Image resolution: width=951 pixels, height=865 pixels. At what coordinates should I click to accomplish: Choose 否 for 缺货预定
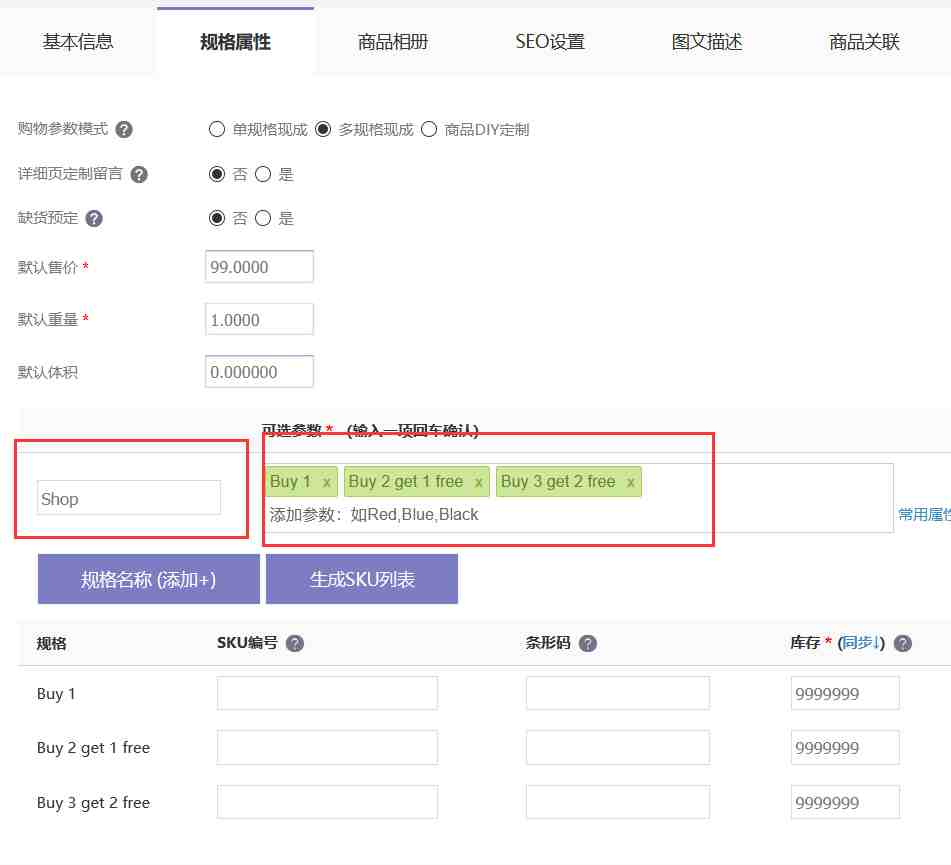217,218
